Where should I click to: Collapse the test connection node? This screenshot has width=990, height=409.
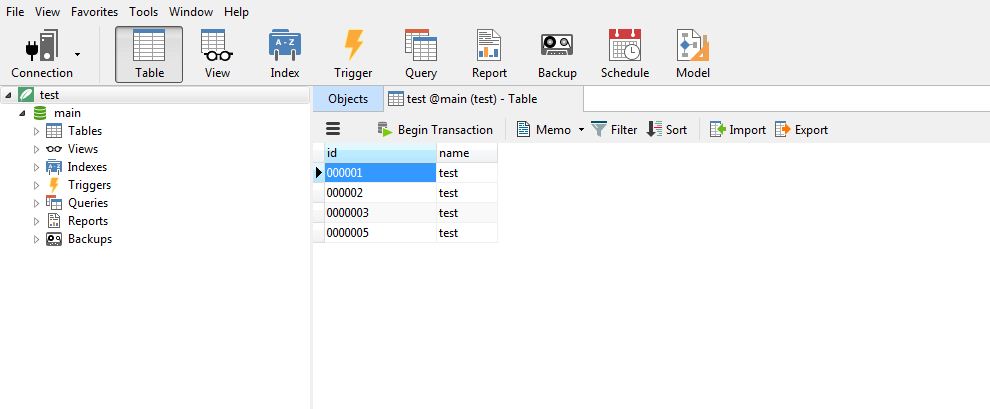9,95
